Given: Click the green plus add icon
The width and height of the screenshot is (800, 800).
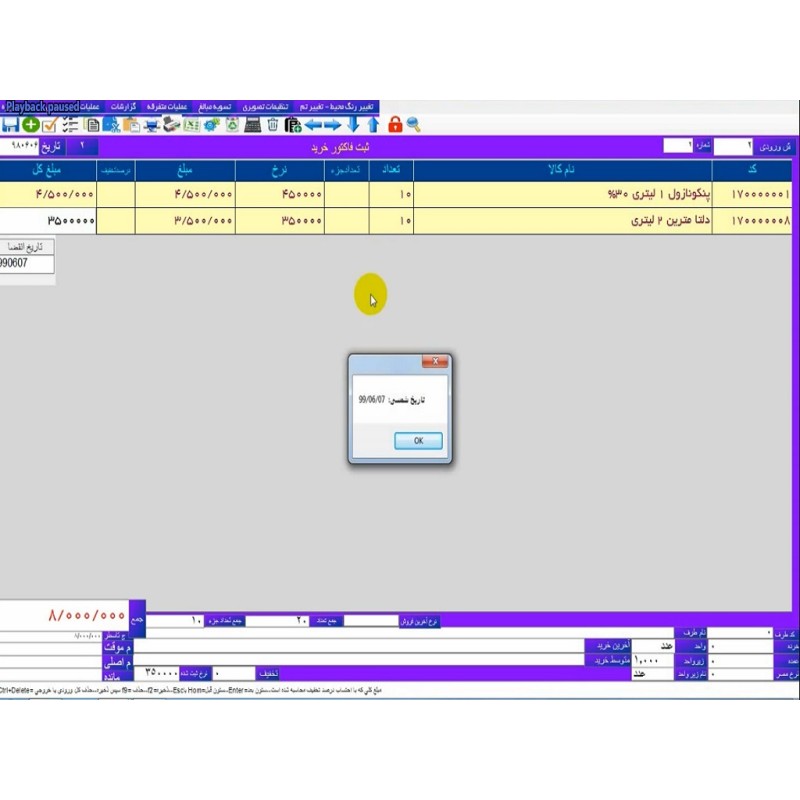Looking at the screenshot, I should click(x=30, y=125).
